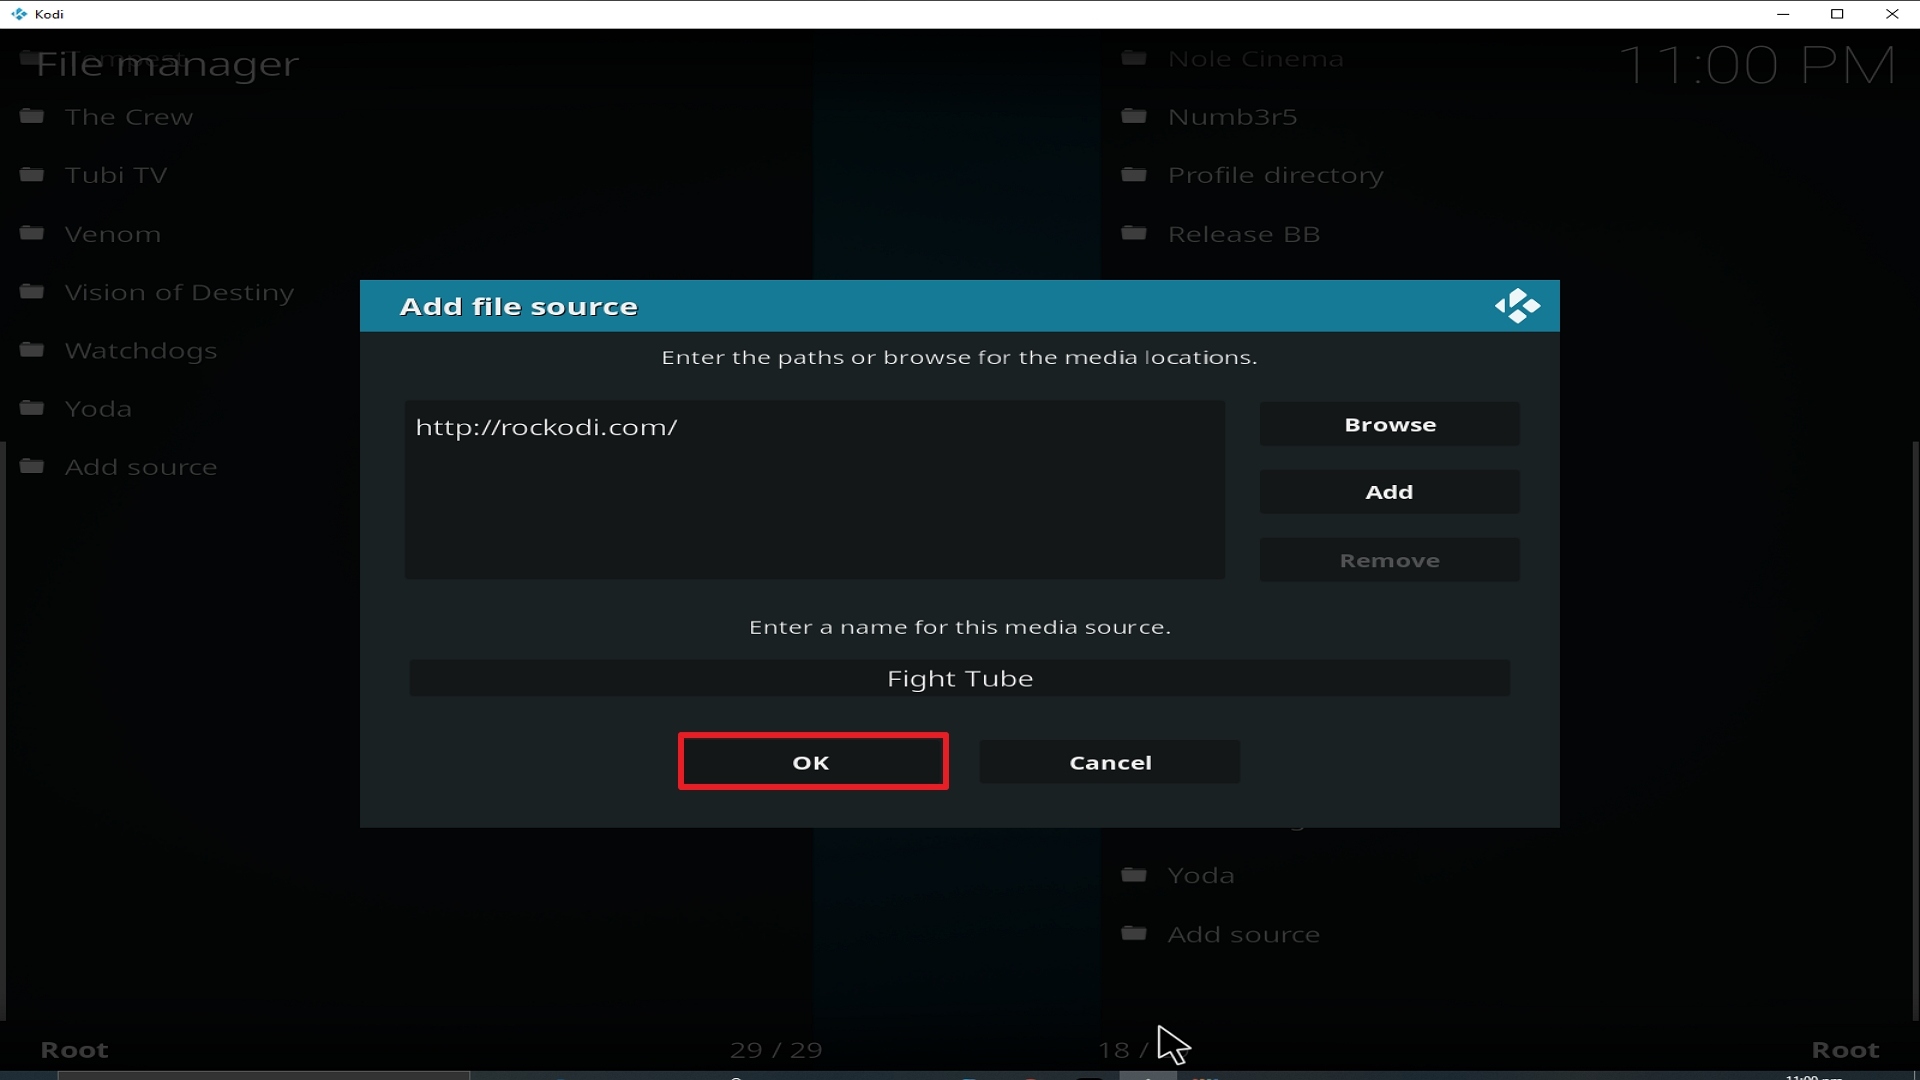
Task: Cancel the Add file source dialog
Action: [1110, 762]
